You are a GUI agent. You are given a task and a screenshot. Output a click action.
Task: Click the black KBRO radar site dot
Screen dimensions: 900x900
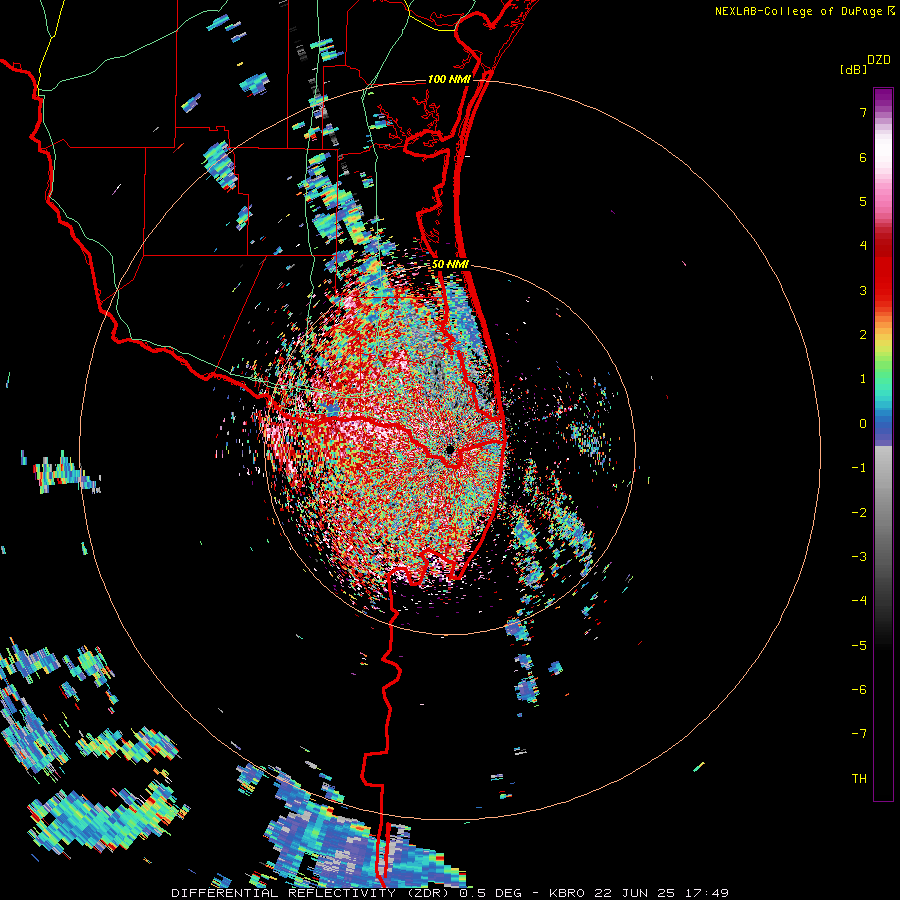pos(449,450)
